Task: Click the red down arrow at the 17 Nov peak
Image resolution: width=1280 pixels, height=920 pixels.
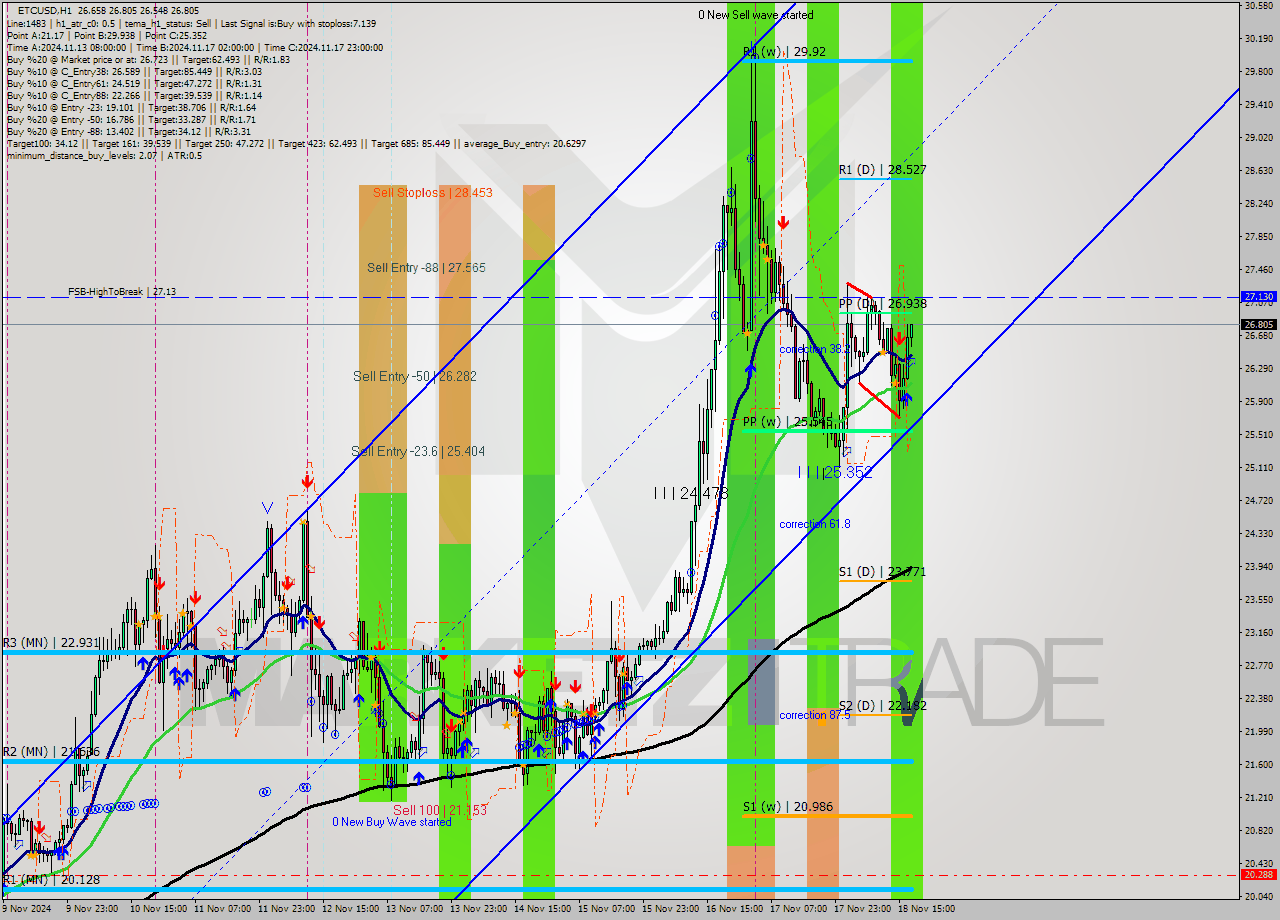Action: [783, 223]
